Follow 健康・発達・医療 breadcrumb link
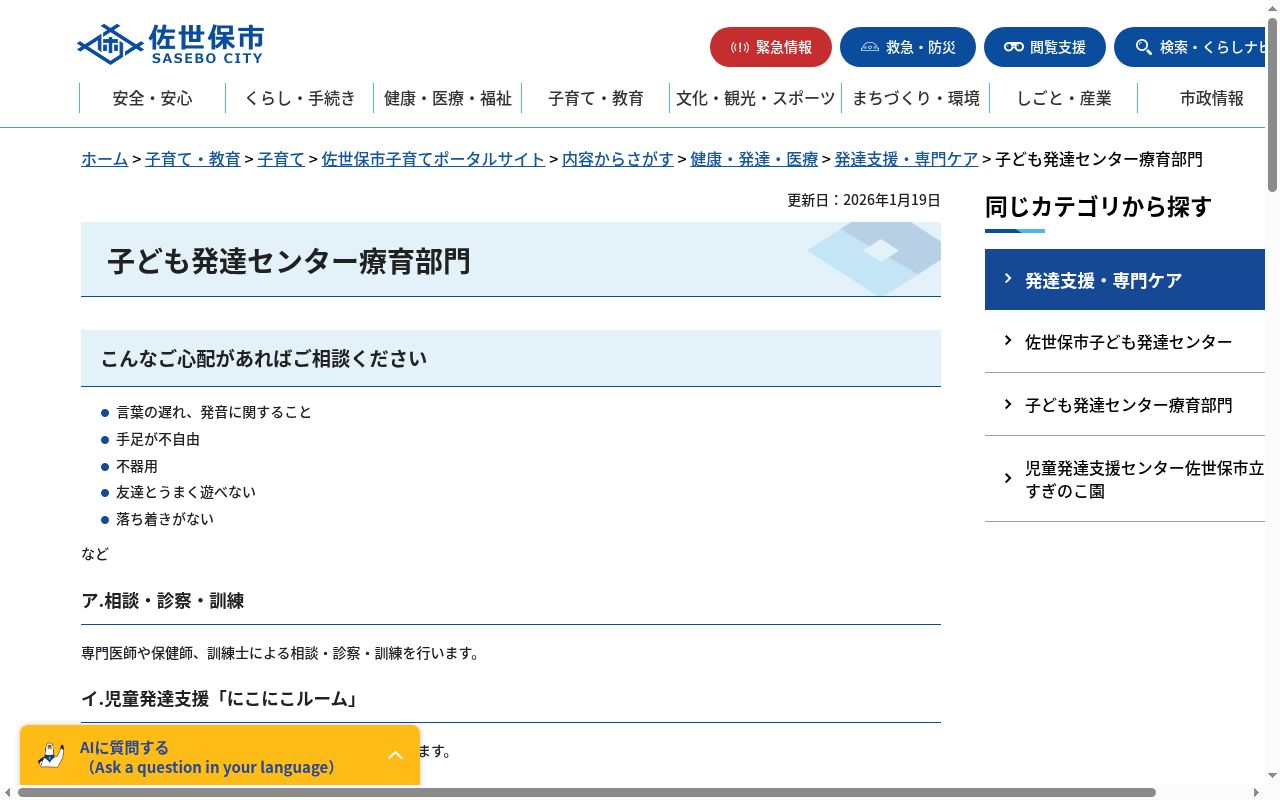The height and width of the screenshot is (800, 1280). tap(754, 159)
